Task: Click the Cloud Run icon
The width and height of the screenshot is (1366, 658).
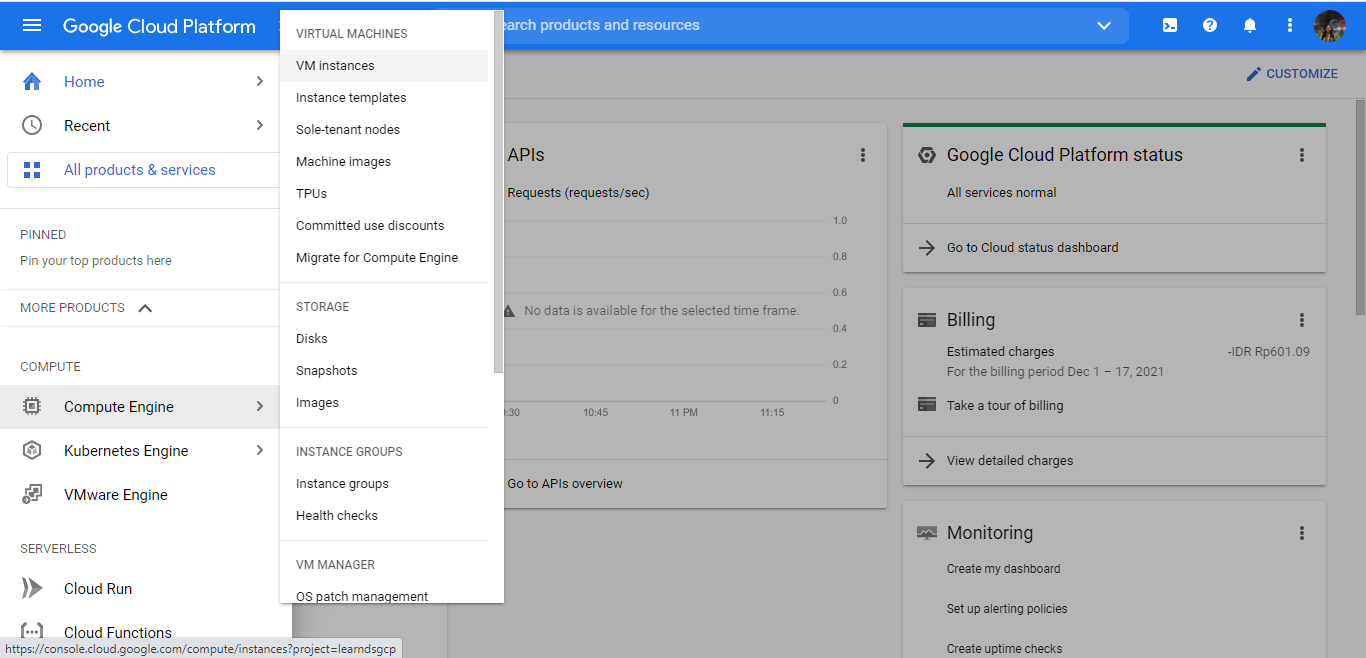Action: pos(32,588)
